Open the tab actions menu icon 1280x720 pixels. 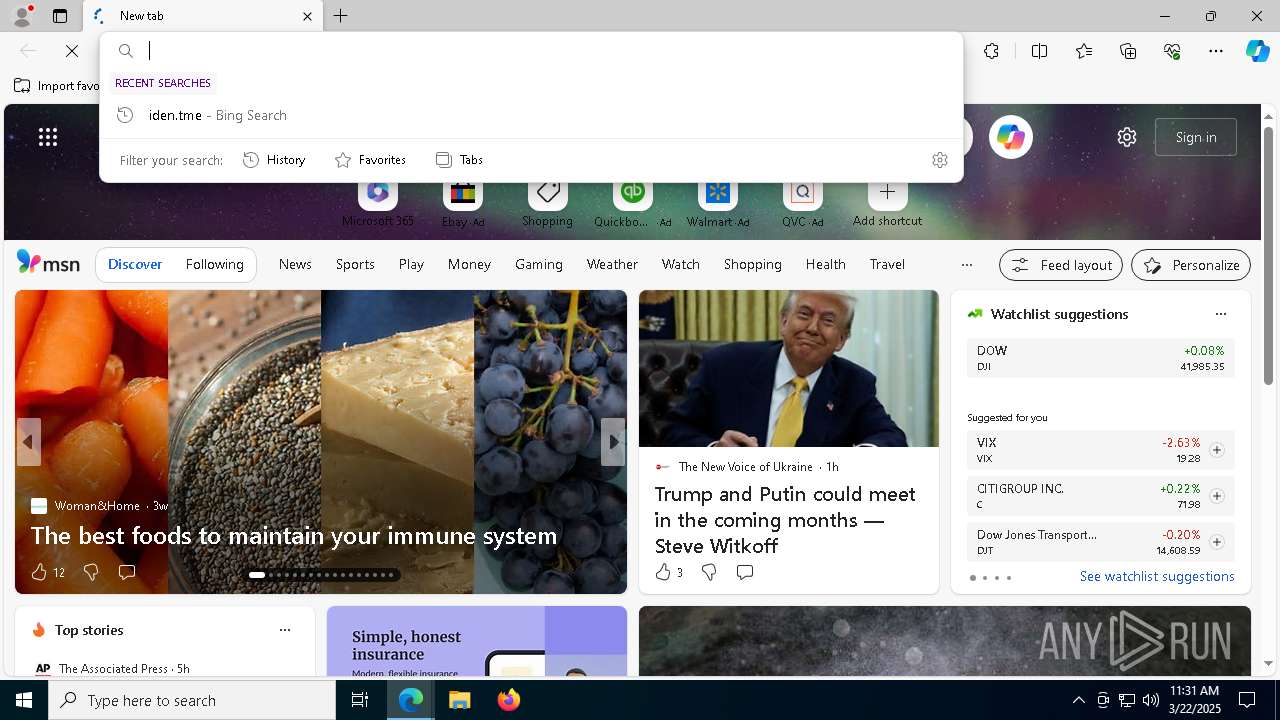pos(60,16)
